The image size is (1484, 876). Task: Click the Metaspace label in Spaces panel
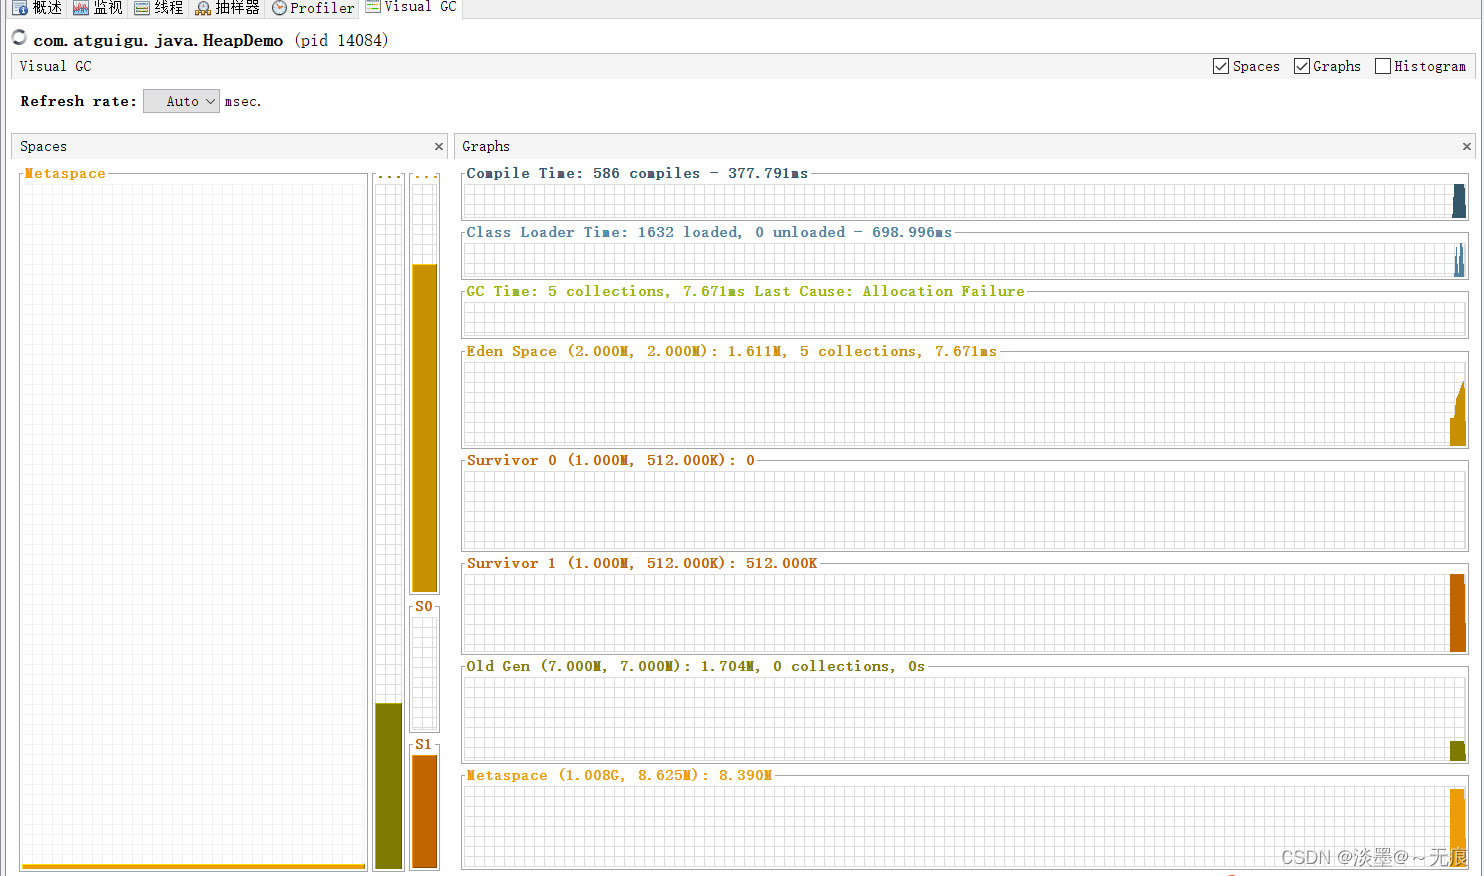pyautogui.click(x=65, y=173)
